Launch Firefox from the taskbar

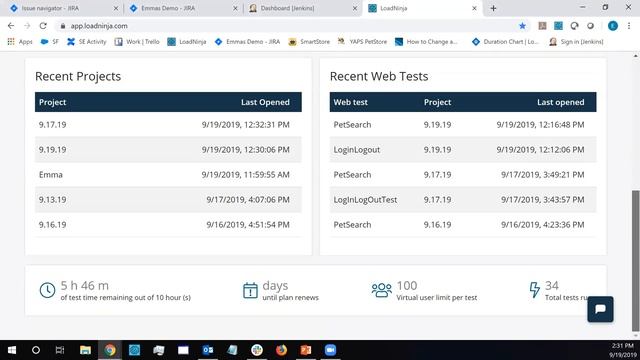pos(281,350)
